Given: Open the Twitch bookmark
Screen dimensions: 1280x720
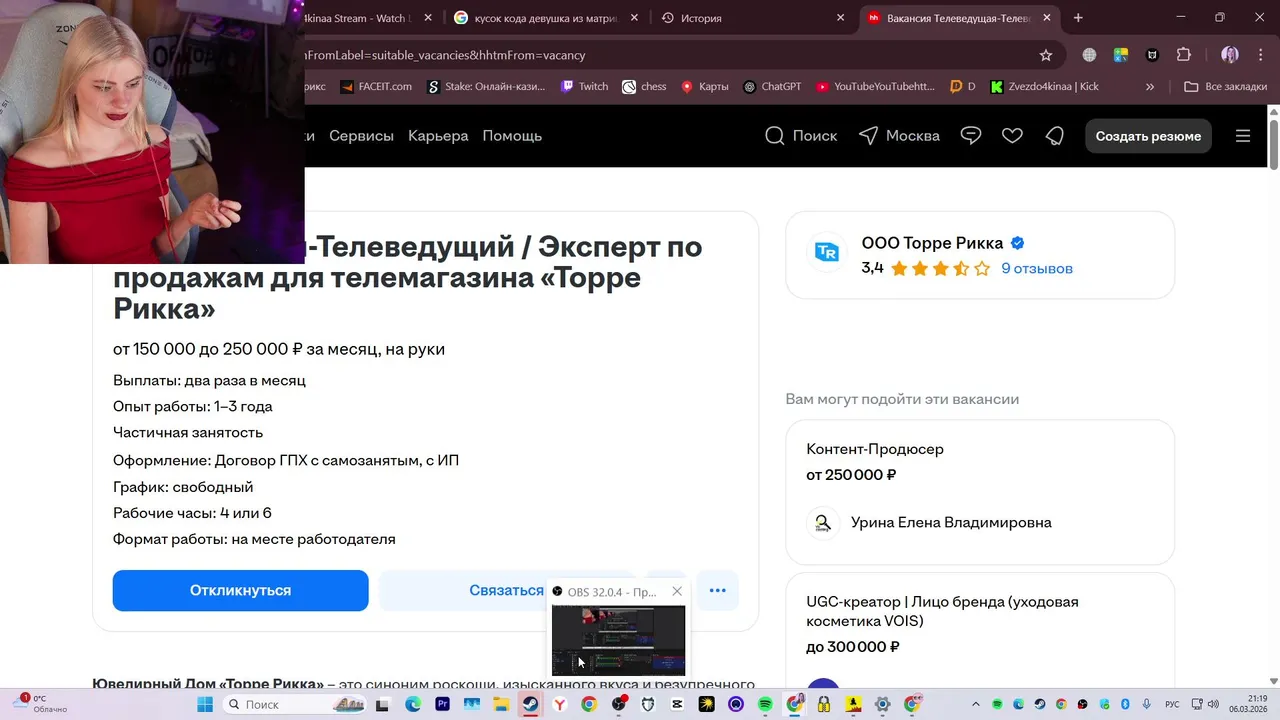Looking at the screenshot, I should pos(584,87).
